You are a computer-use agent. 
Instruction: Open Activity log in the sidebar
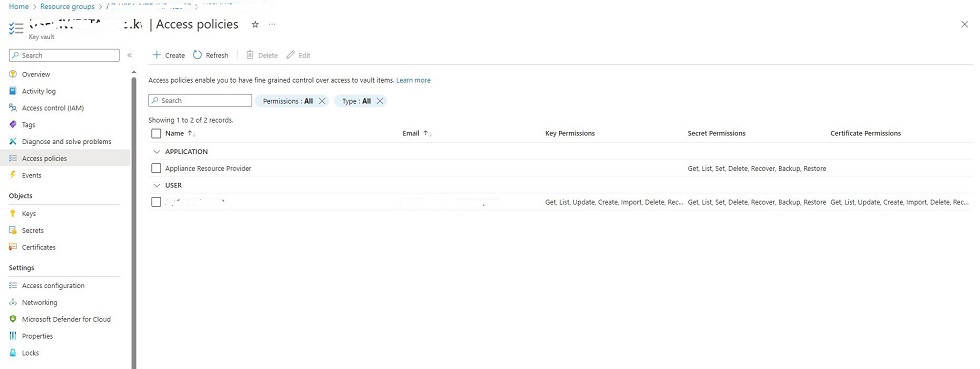39,91
